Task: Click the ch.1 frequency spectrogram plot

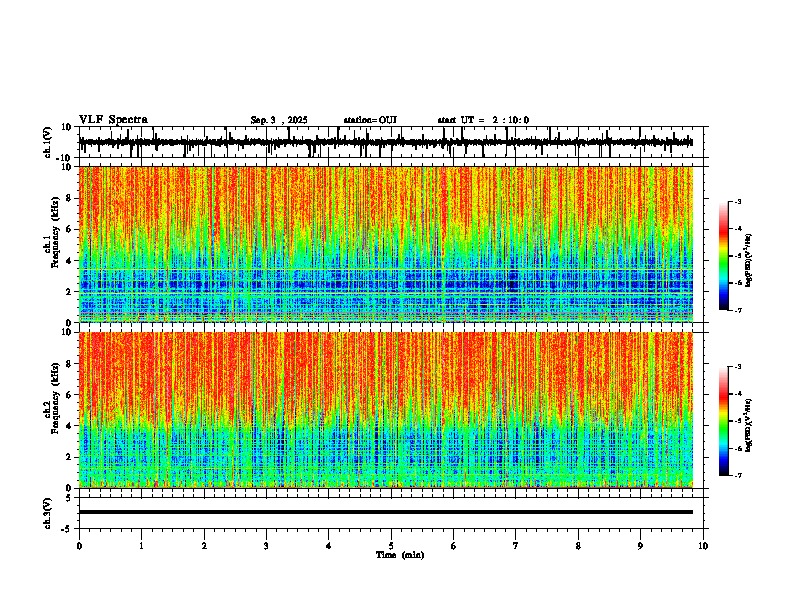Action: [x=386, y=244]
